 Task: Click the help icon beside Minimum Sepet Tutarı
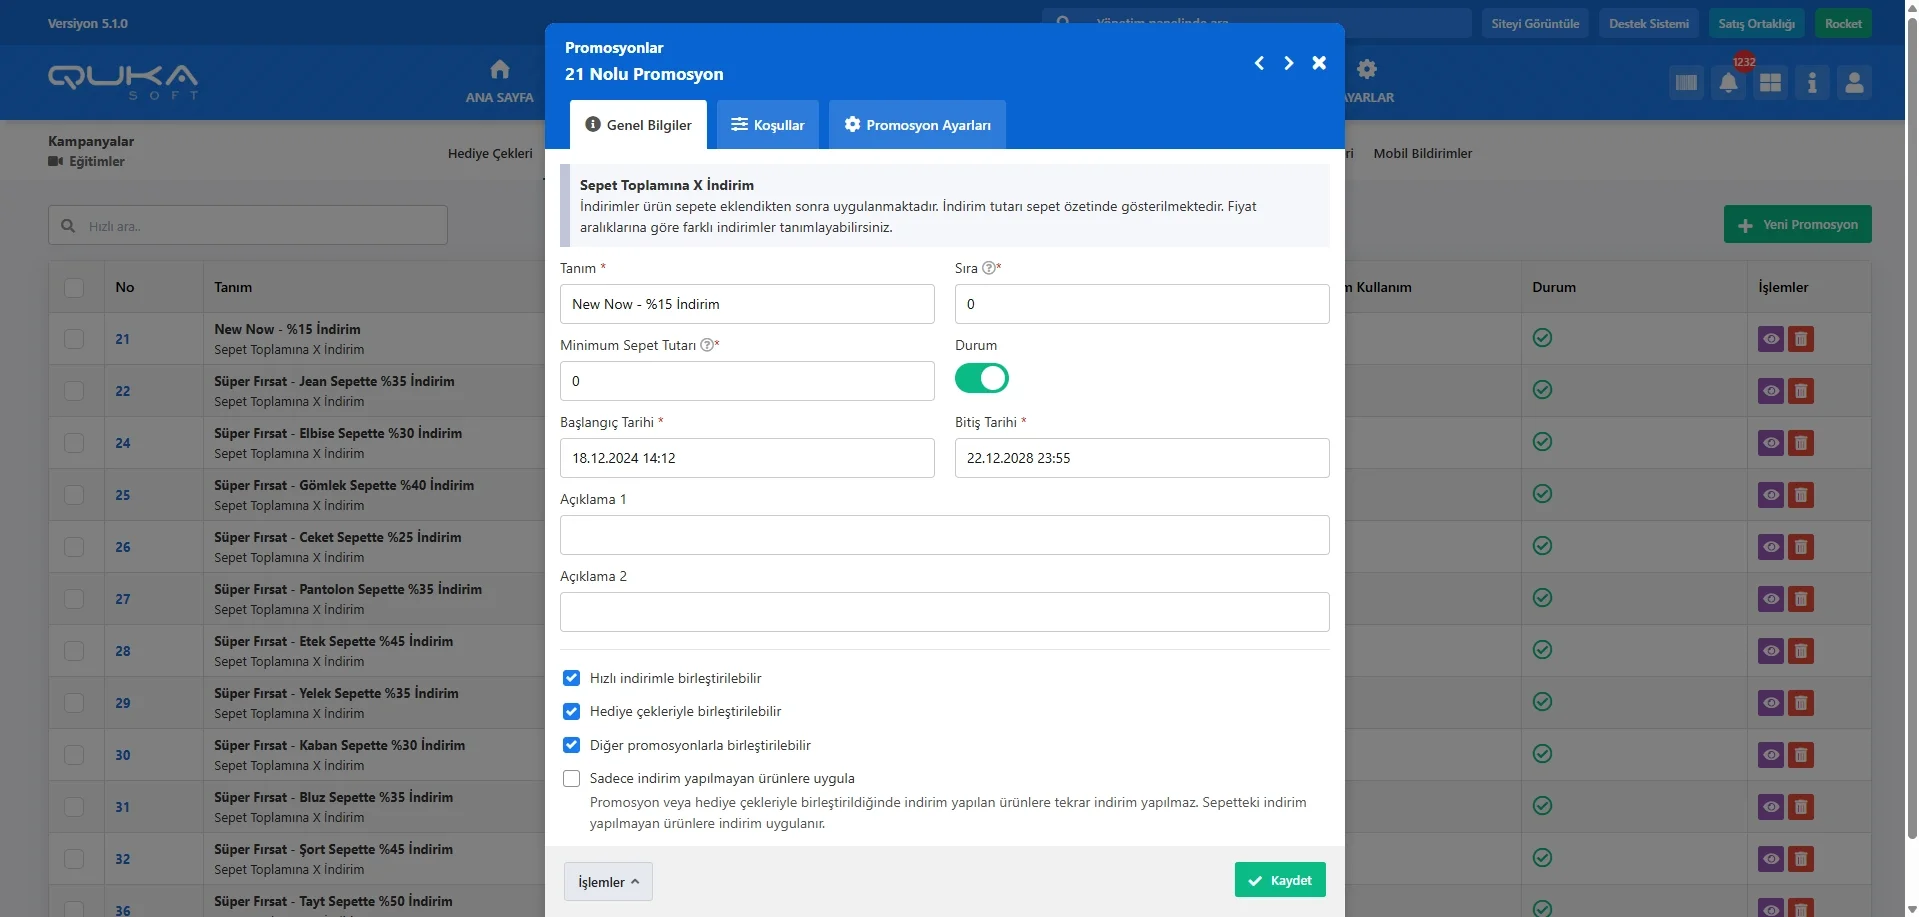[707, 345]
